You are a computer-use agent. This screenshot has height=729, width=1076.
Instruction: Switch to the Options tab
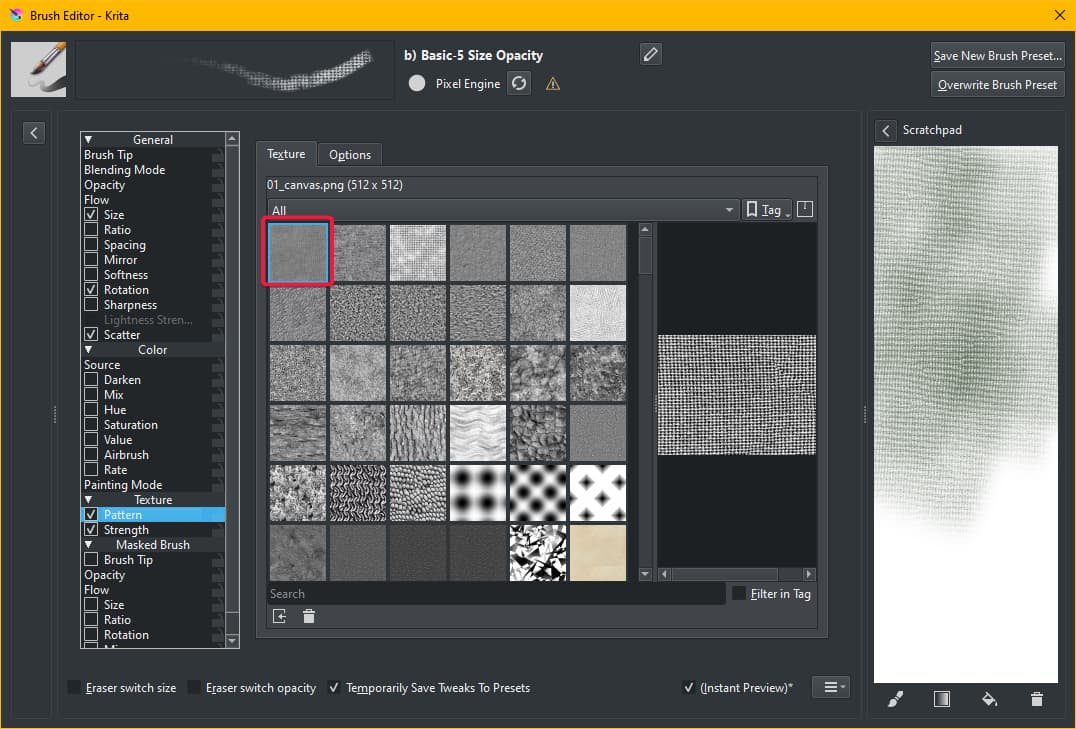pyautogui.click(x=350, y=154)
